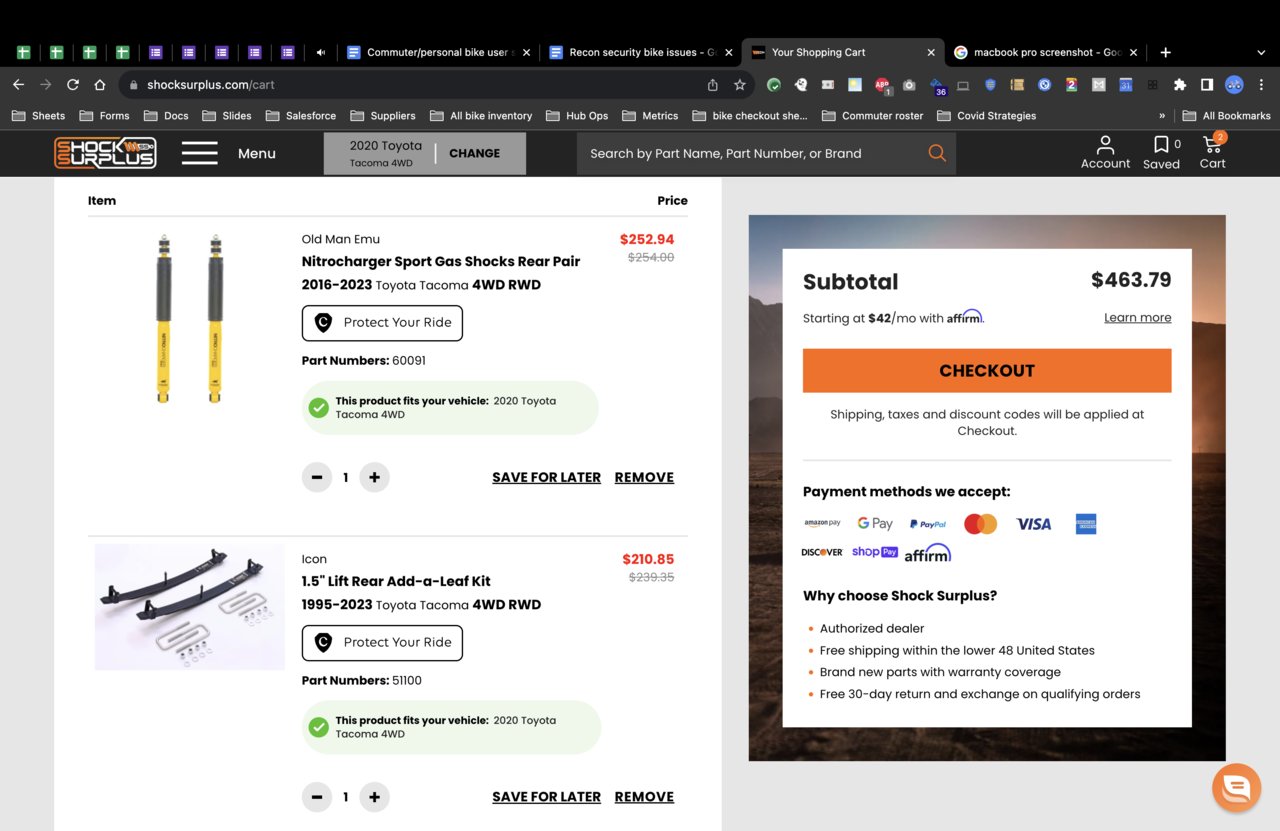1280x831 pixels.
Task: Decrease quantity of Nitrocharger shocks
Action: (317, 477)
